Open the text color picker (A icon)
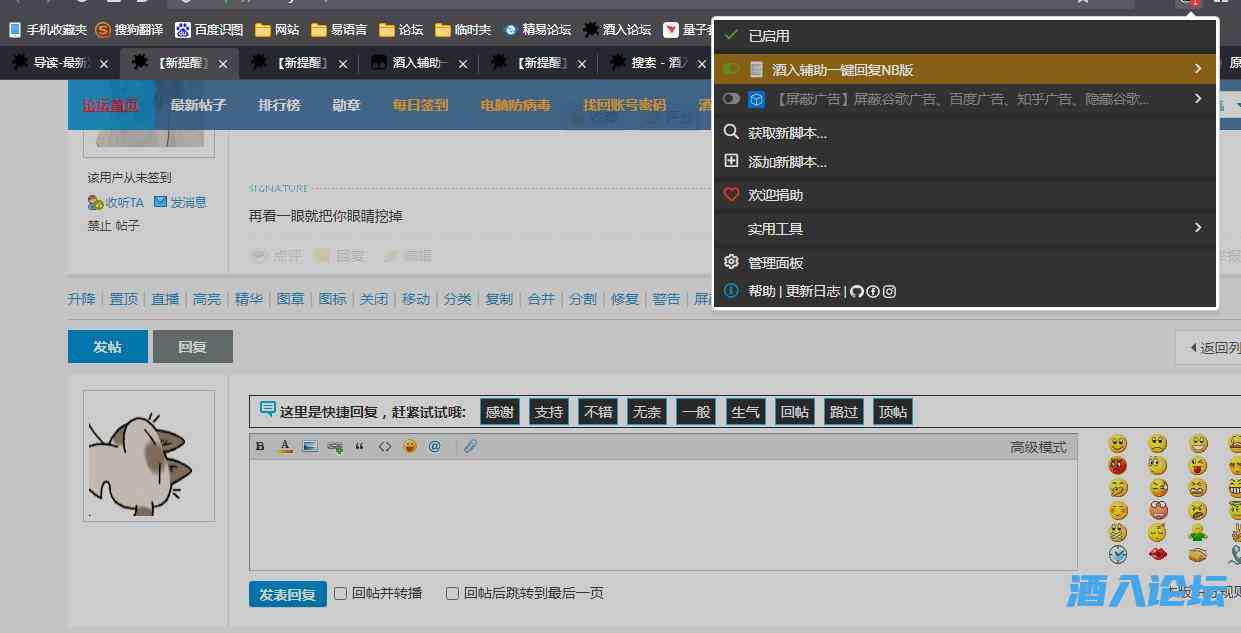The width and height of the screenshot is (1241, 633). coord(284,446)
